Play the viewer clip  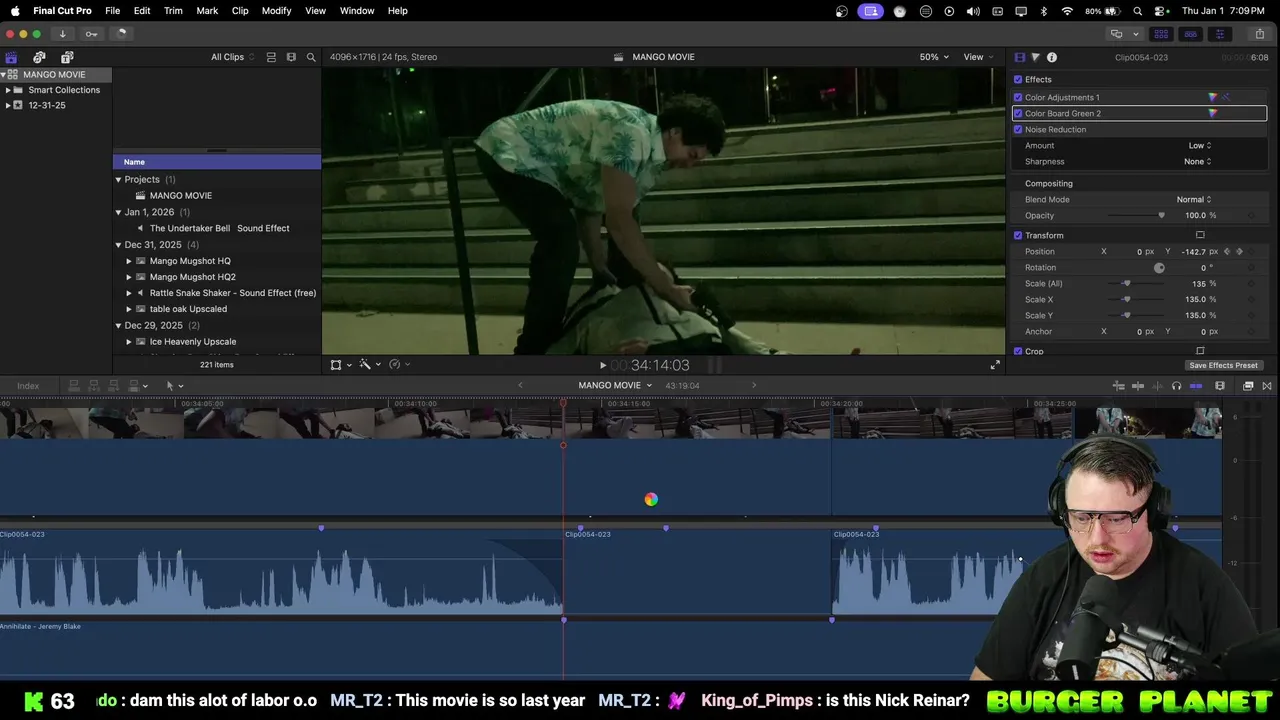602,365
